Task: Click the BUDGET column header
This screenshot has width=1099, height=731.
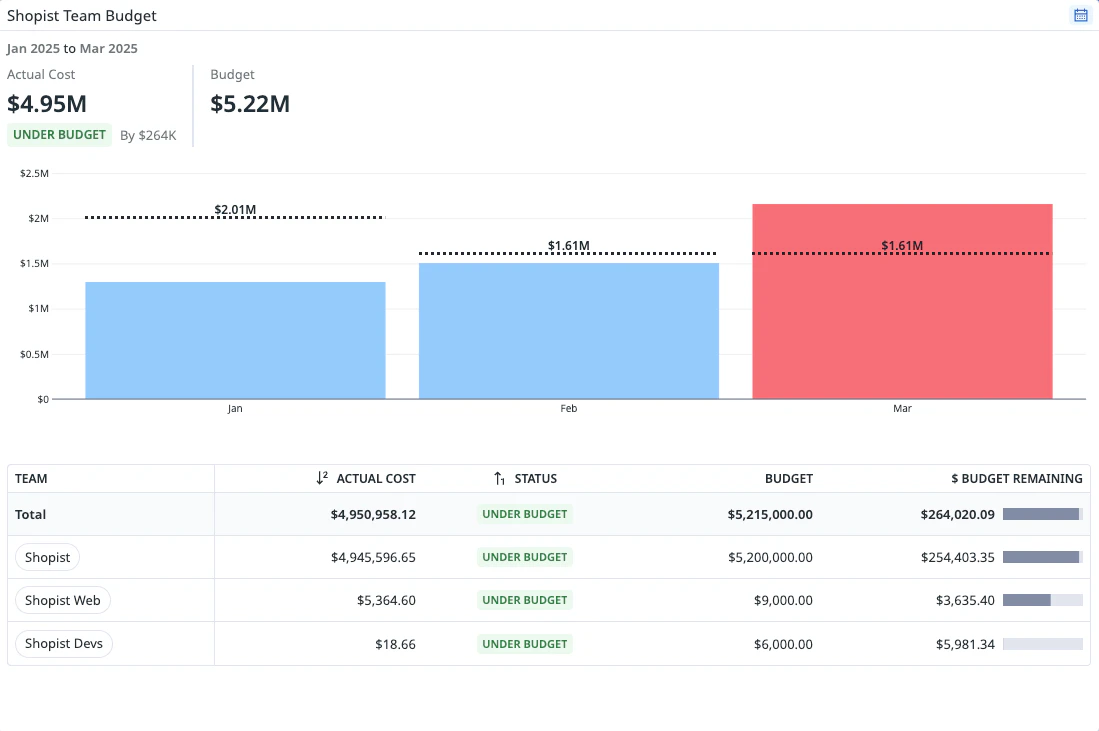Action: pos(789,479)
